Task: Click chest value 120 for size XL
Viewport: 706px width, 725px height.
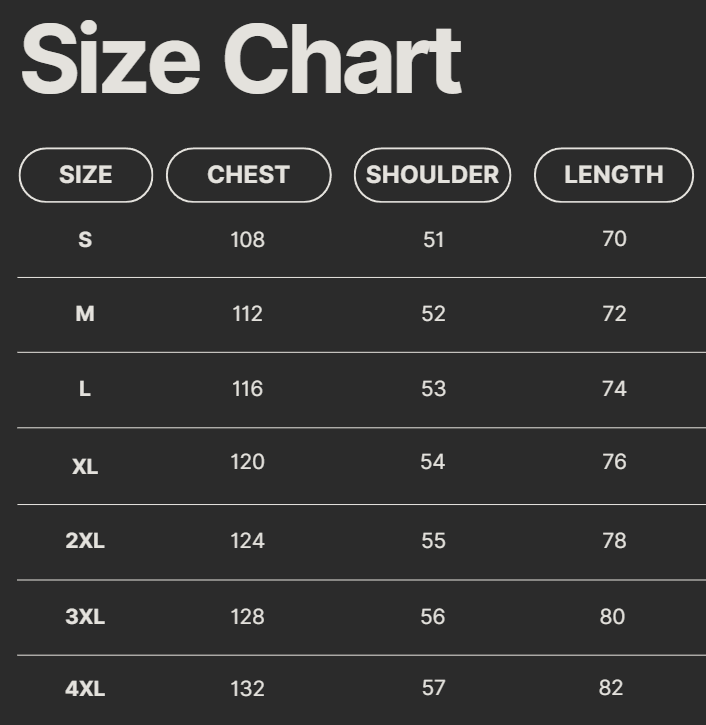Action: coord(247,462)
